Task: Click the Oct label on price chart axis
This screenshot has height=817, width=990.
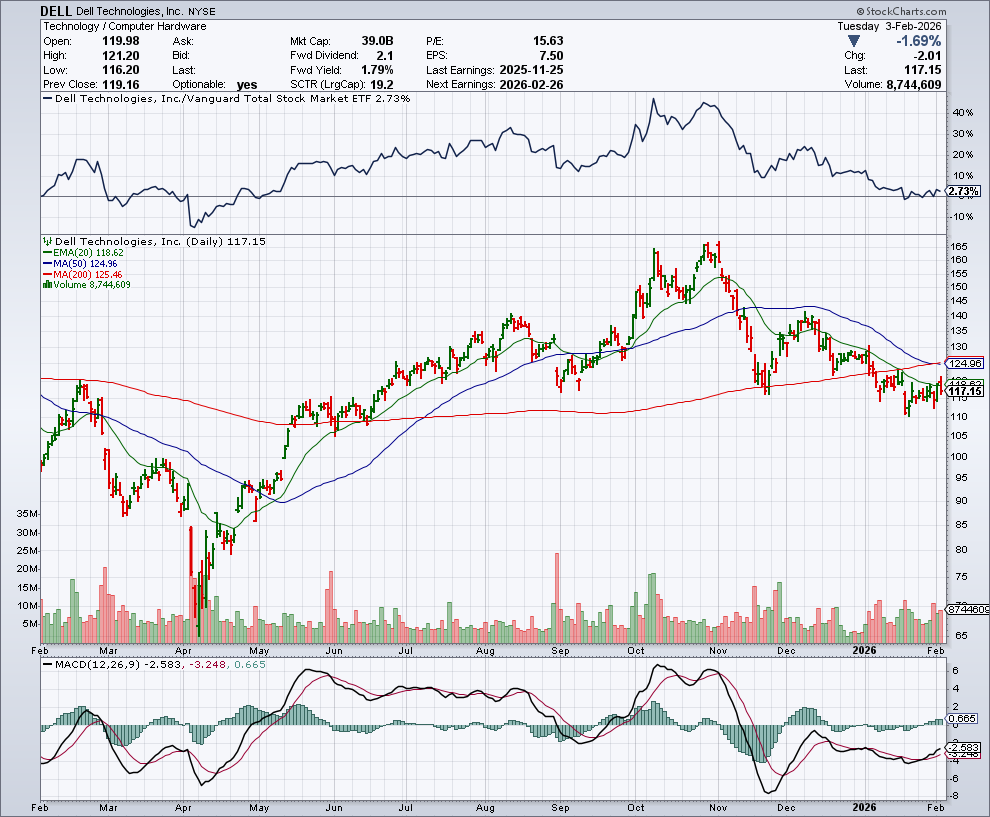Action: point(636,650)
